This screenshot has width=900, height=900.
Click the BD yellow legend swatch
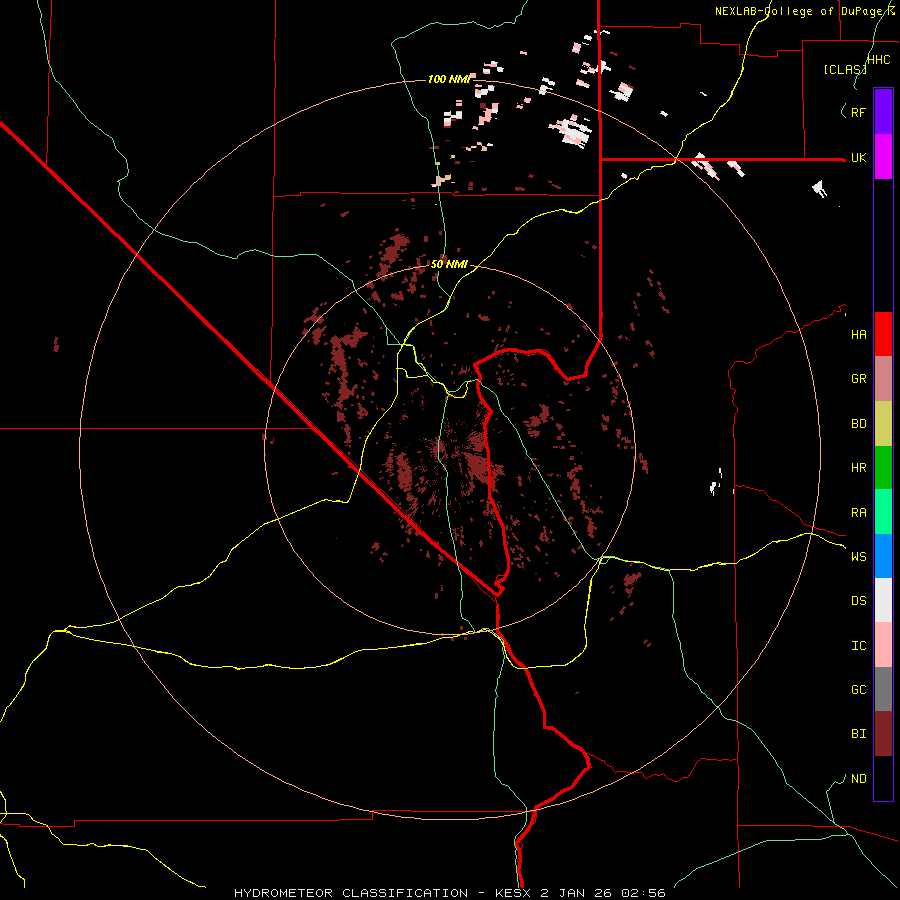[883, 424]
